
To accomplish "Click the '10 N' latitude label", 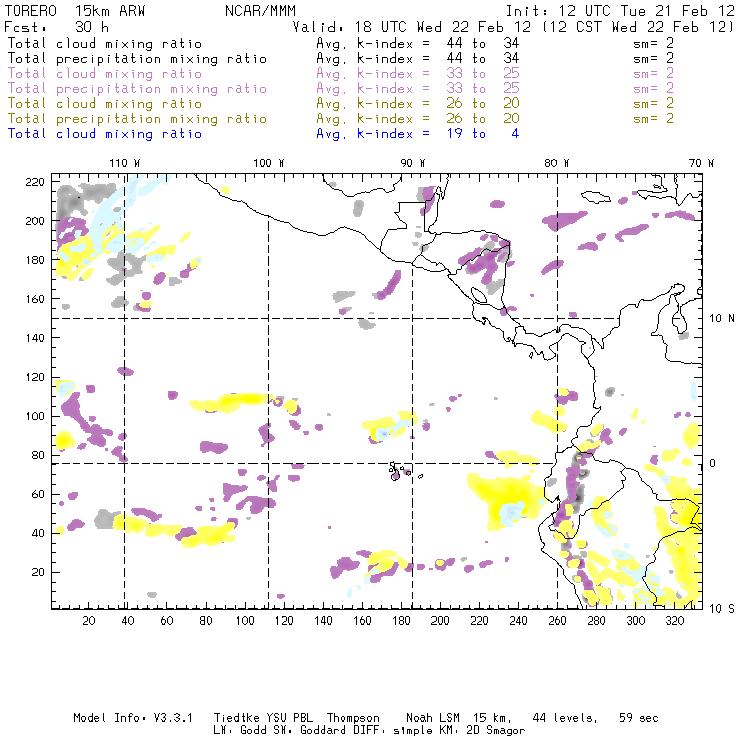I will click(x=722, y=319).
